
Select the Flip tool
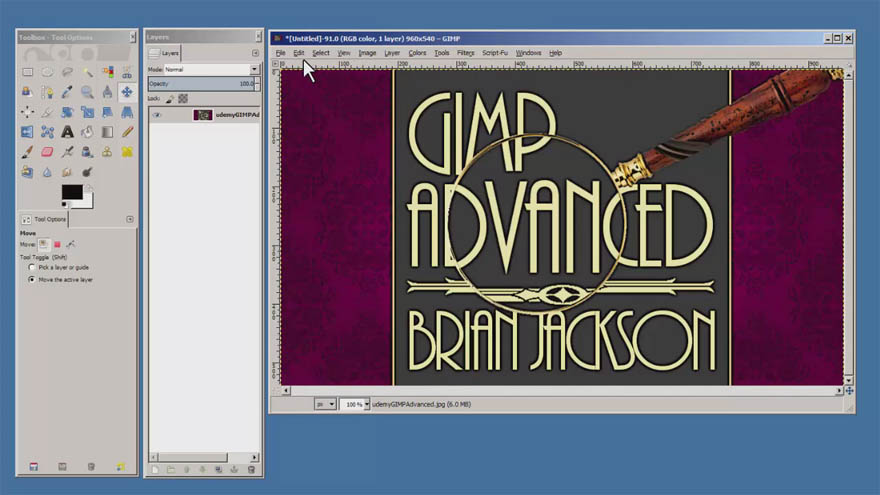[x=28, y=132]
